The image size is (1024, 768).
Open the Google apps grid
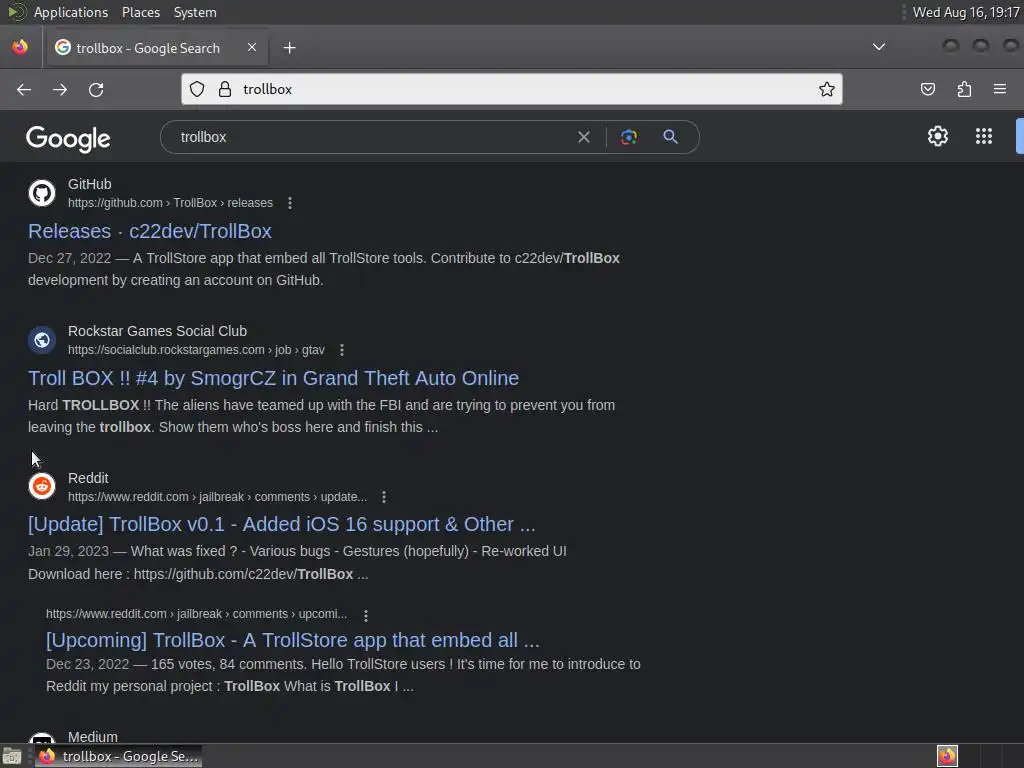point(984,136)
